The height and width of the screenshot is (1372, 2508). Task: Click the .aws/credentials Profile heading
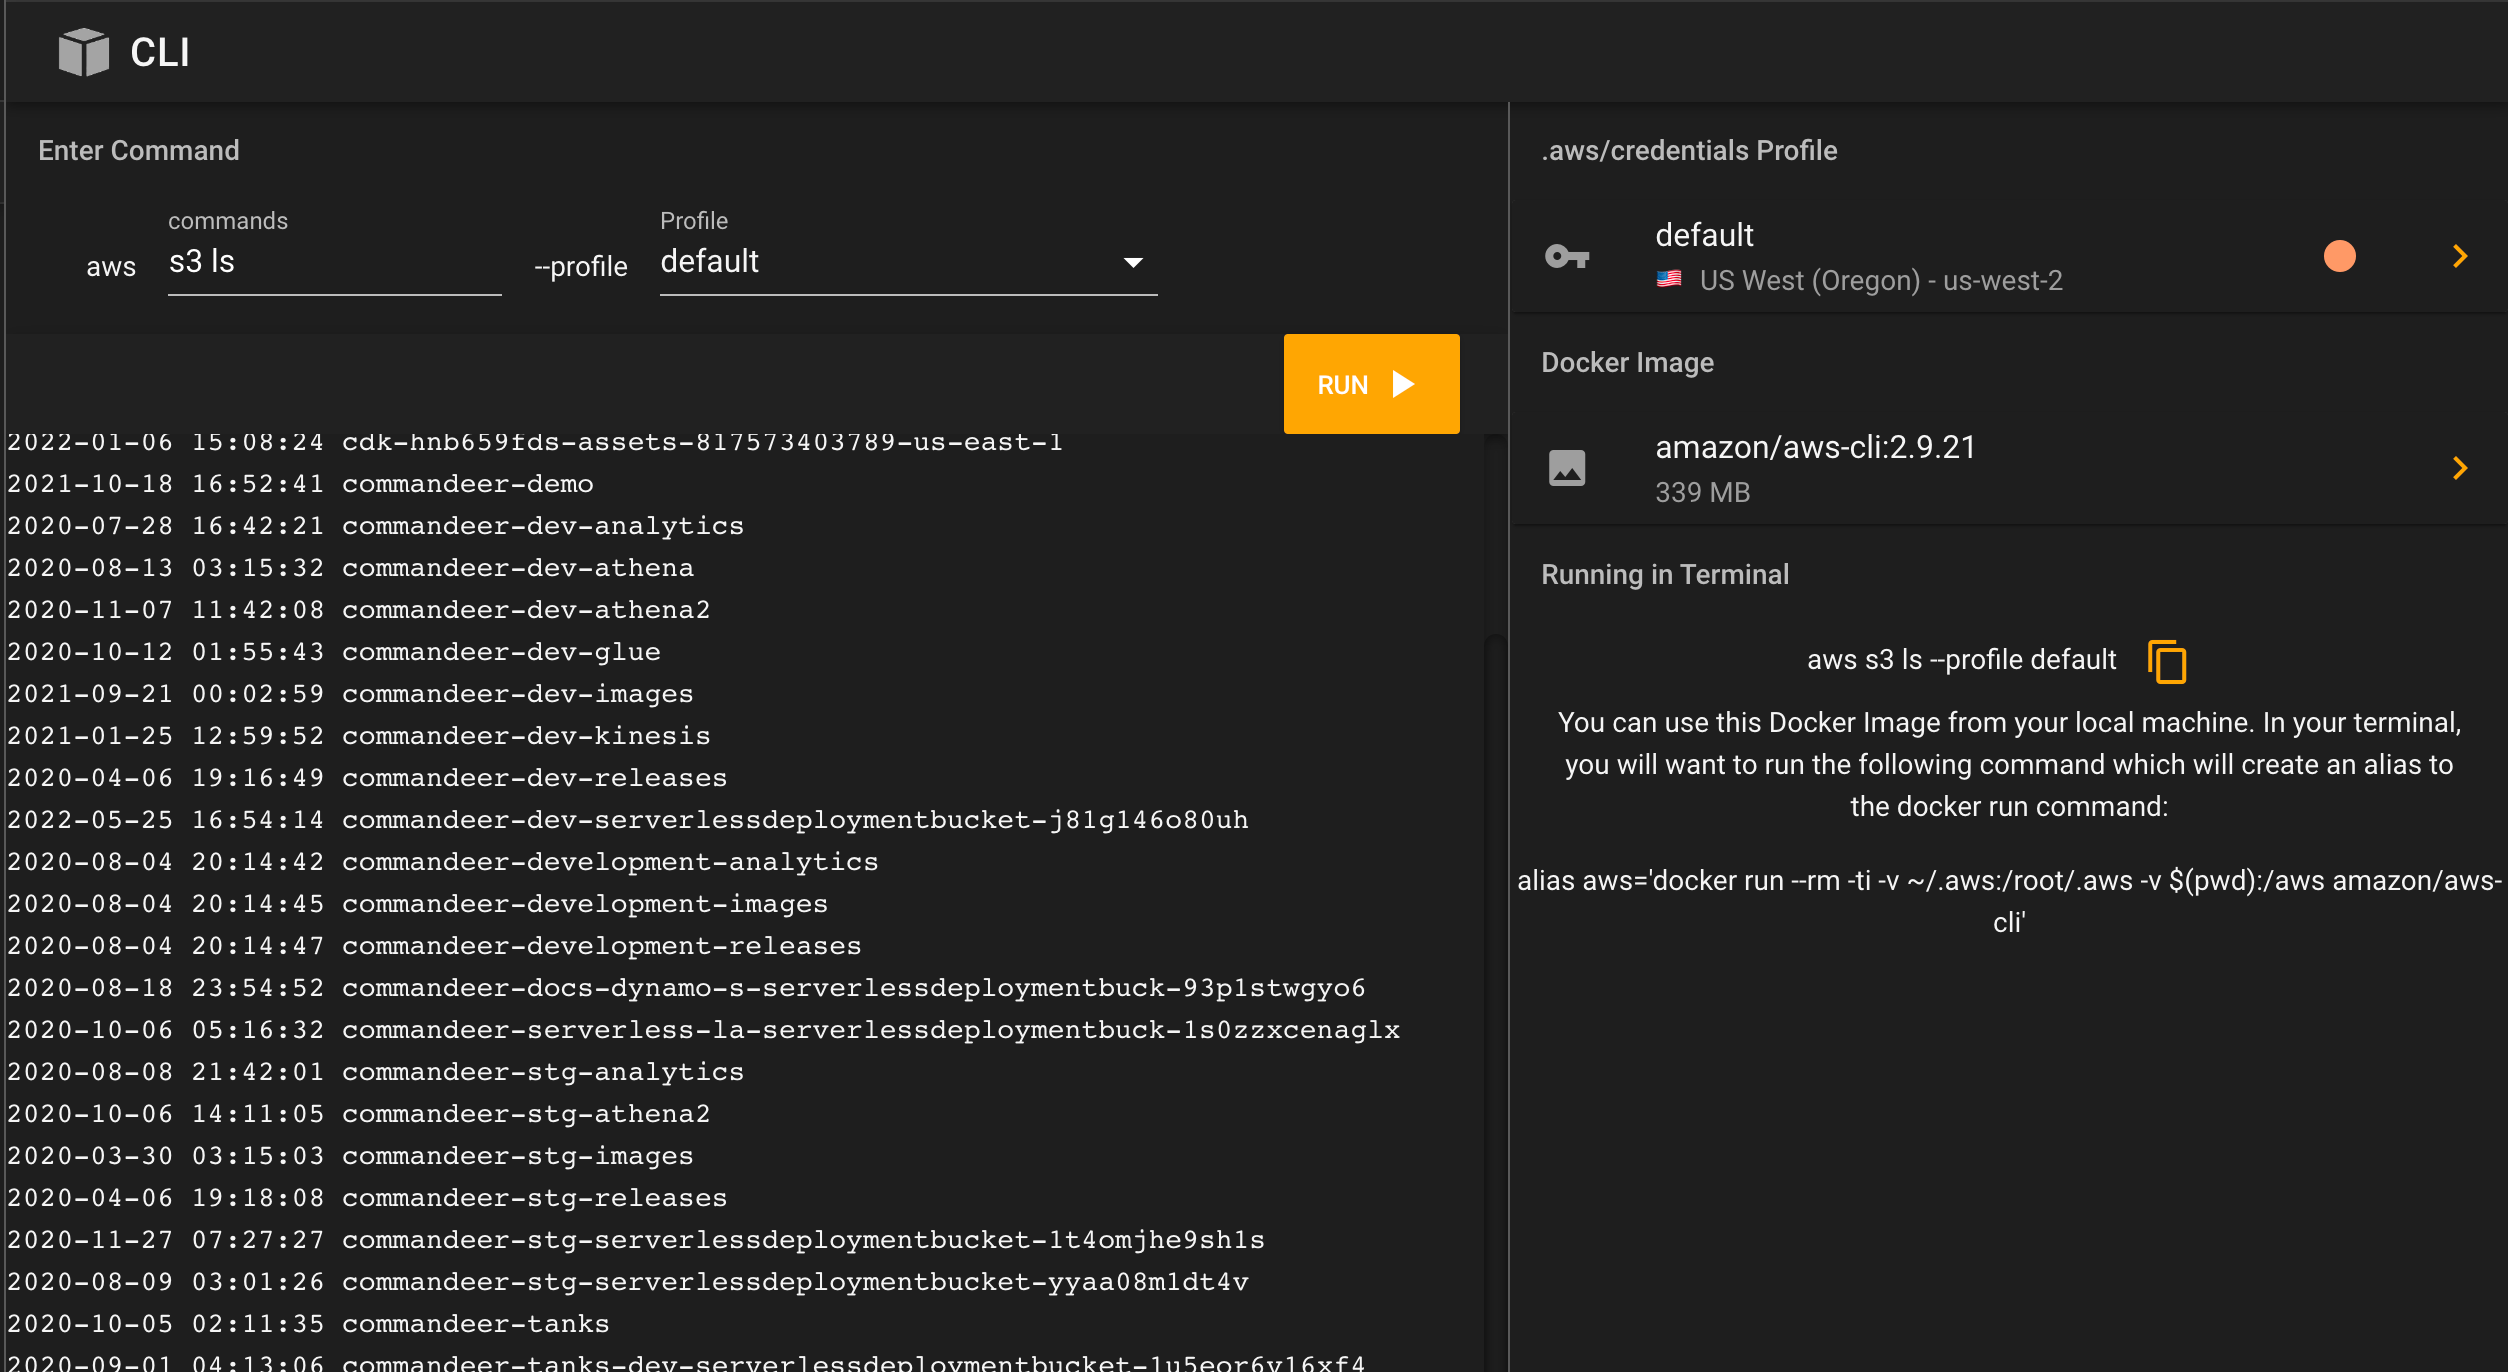tap(1689, 150)
